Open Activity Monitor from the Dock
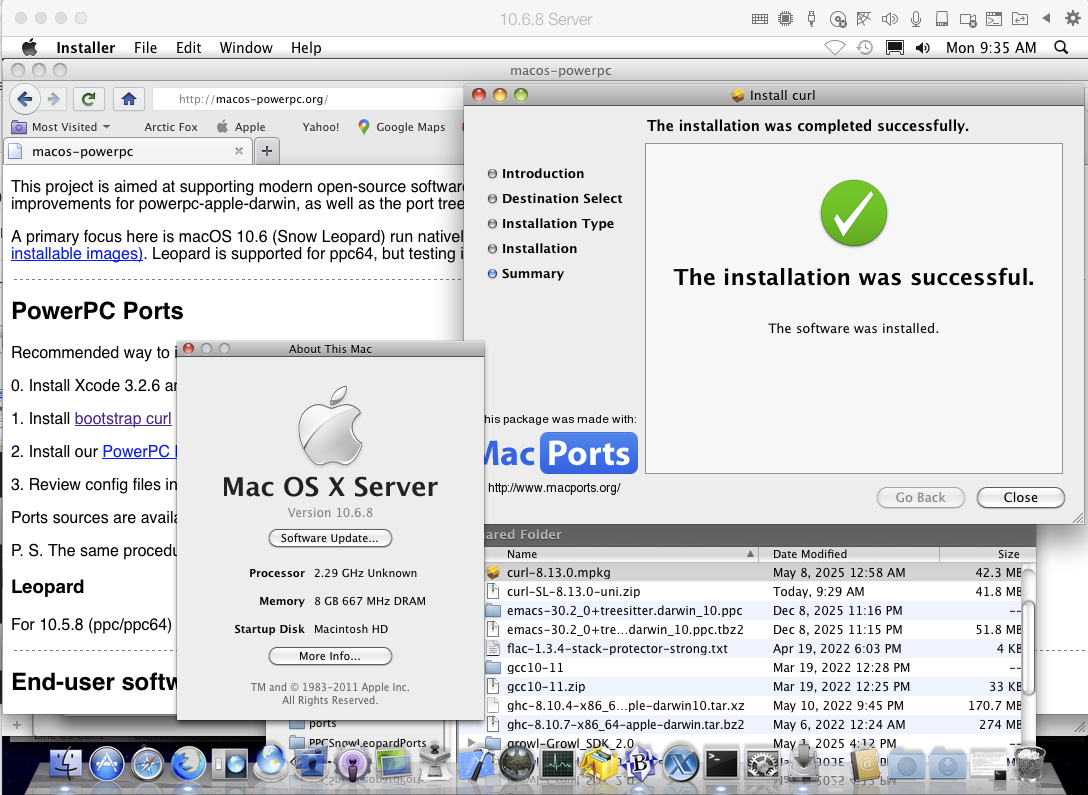The width and height of the screenshot is (1088, 795). tap(558, 764)
